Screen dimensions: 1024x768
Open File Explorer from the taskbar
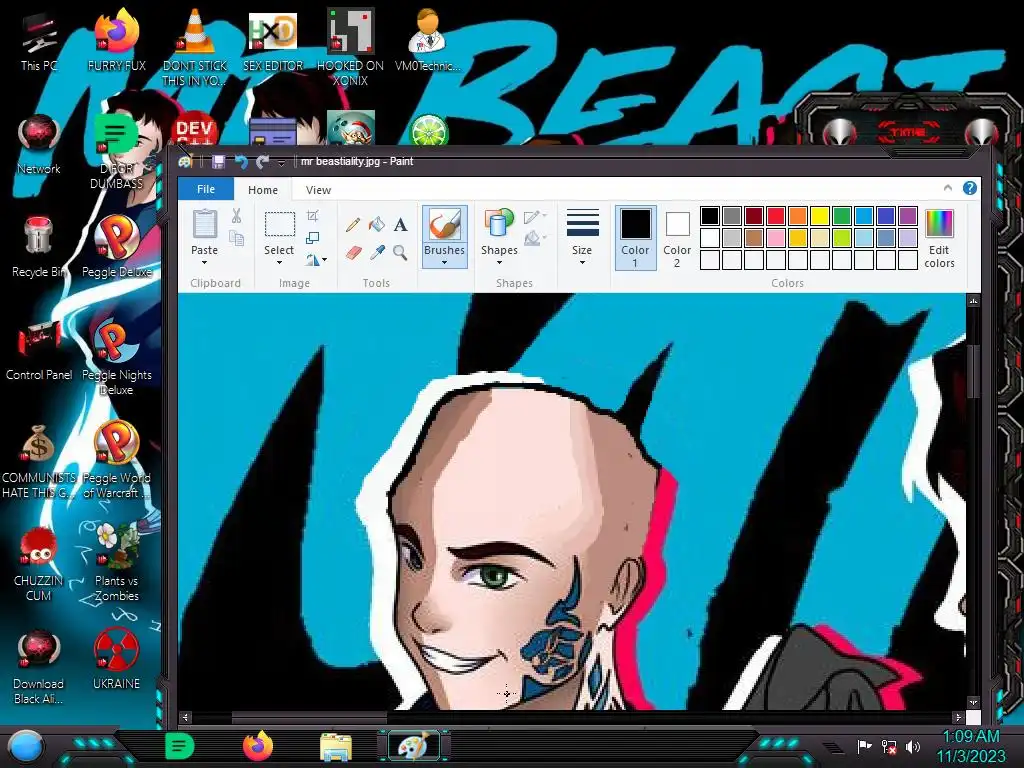pyautogui.click(x=336, y=746)
